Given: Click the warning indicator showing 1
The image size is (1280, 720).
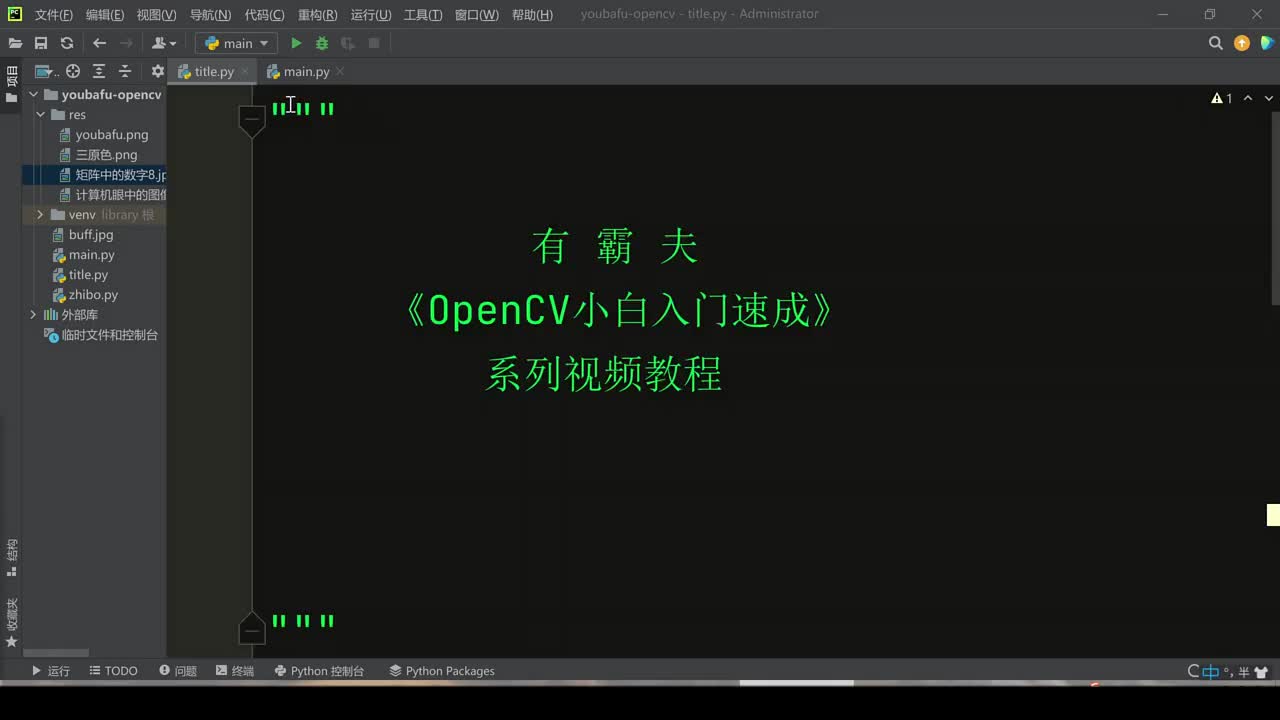Looking at the screenshot, I should 1221,98.
